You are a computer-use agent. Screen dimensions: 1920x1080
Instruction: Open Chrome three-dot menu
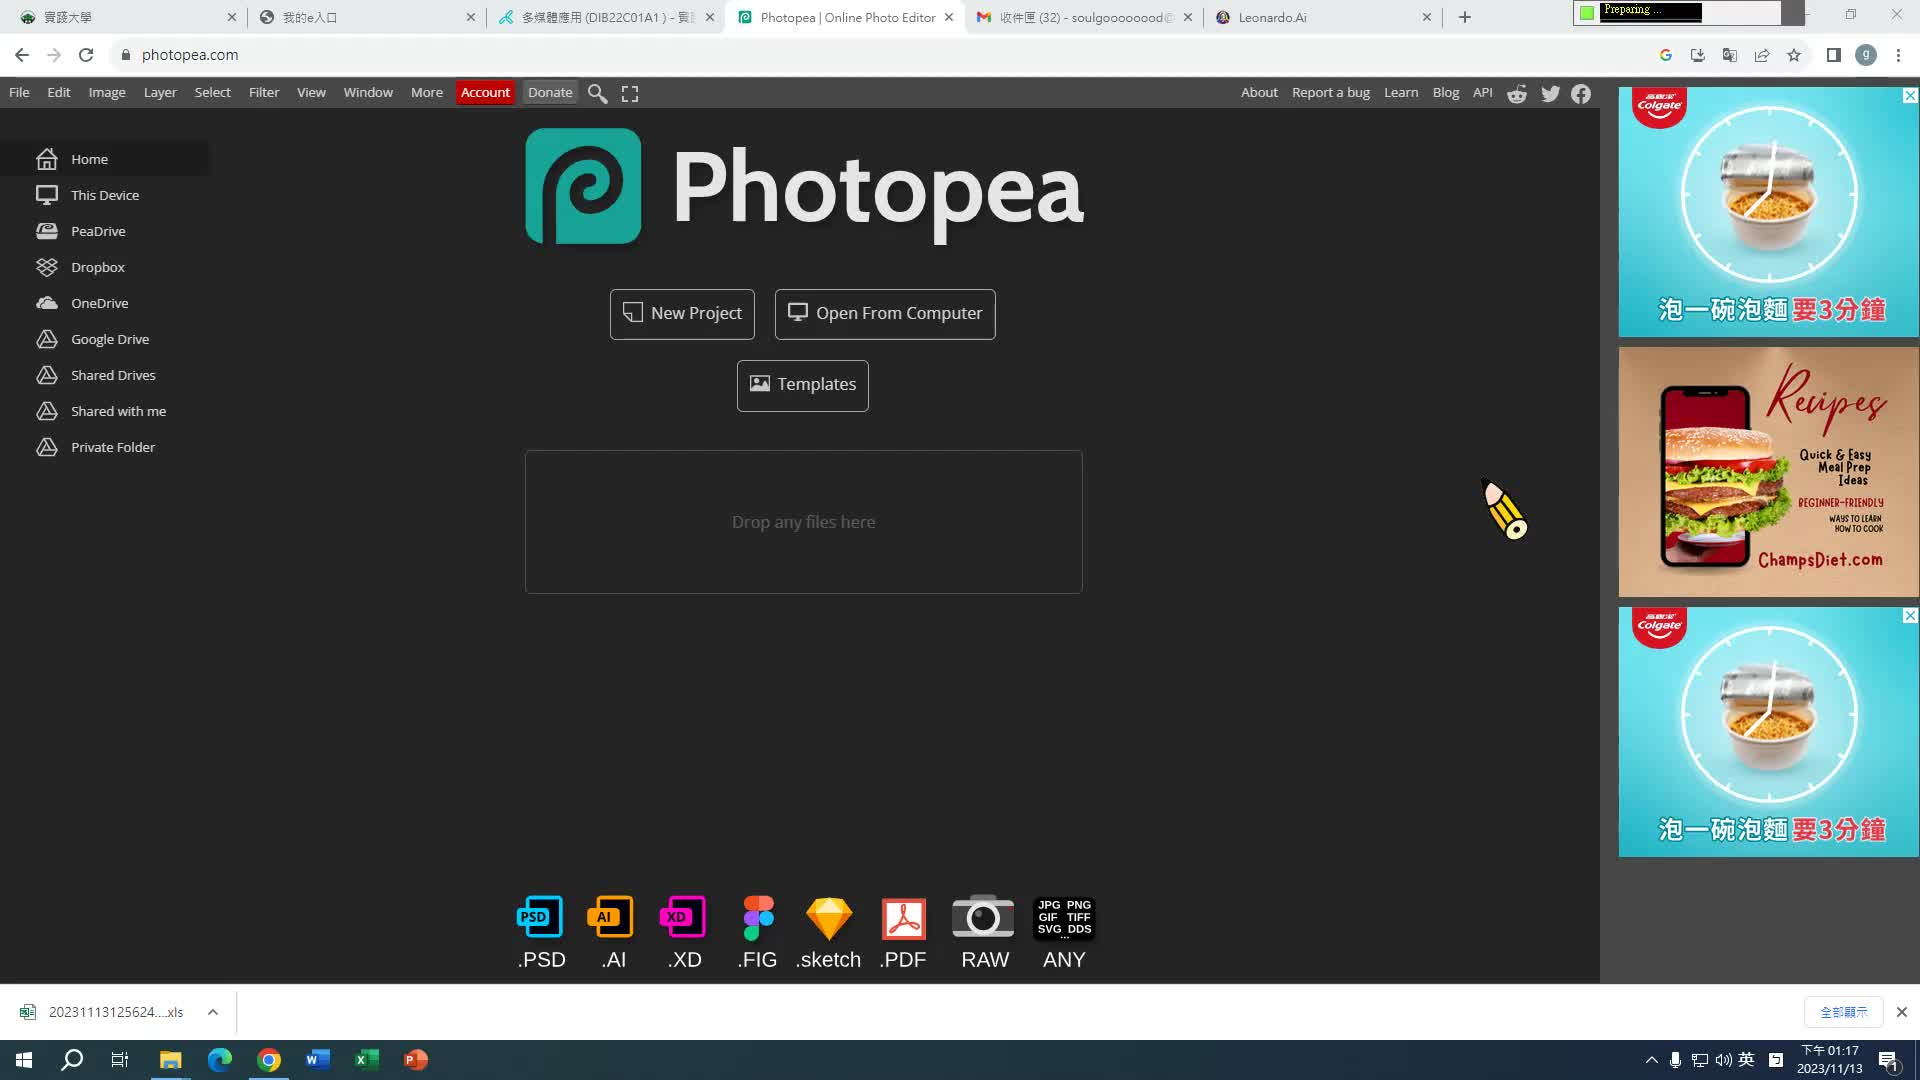point(1898,55)
